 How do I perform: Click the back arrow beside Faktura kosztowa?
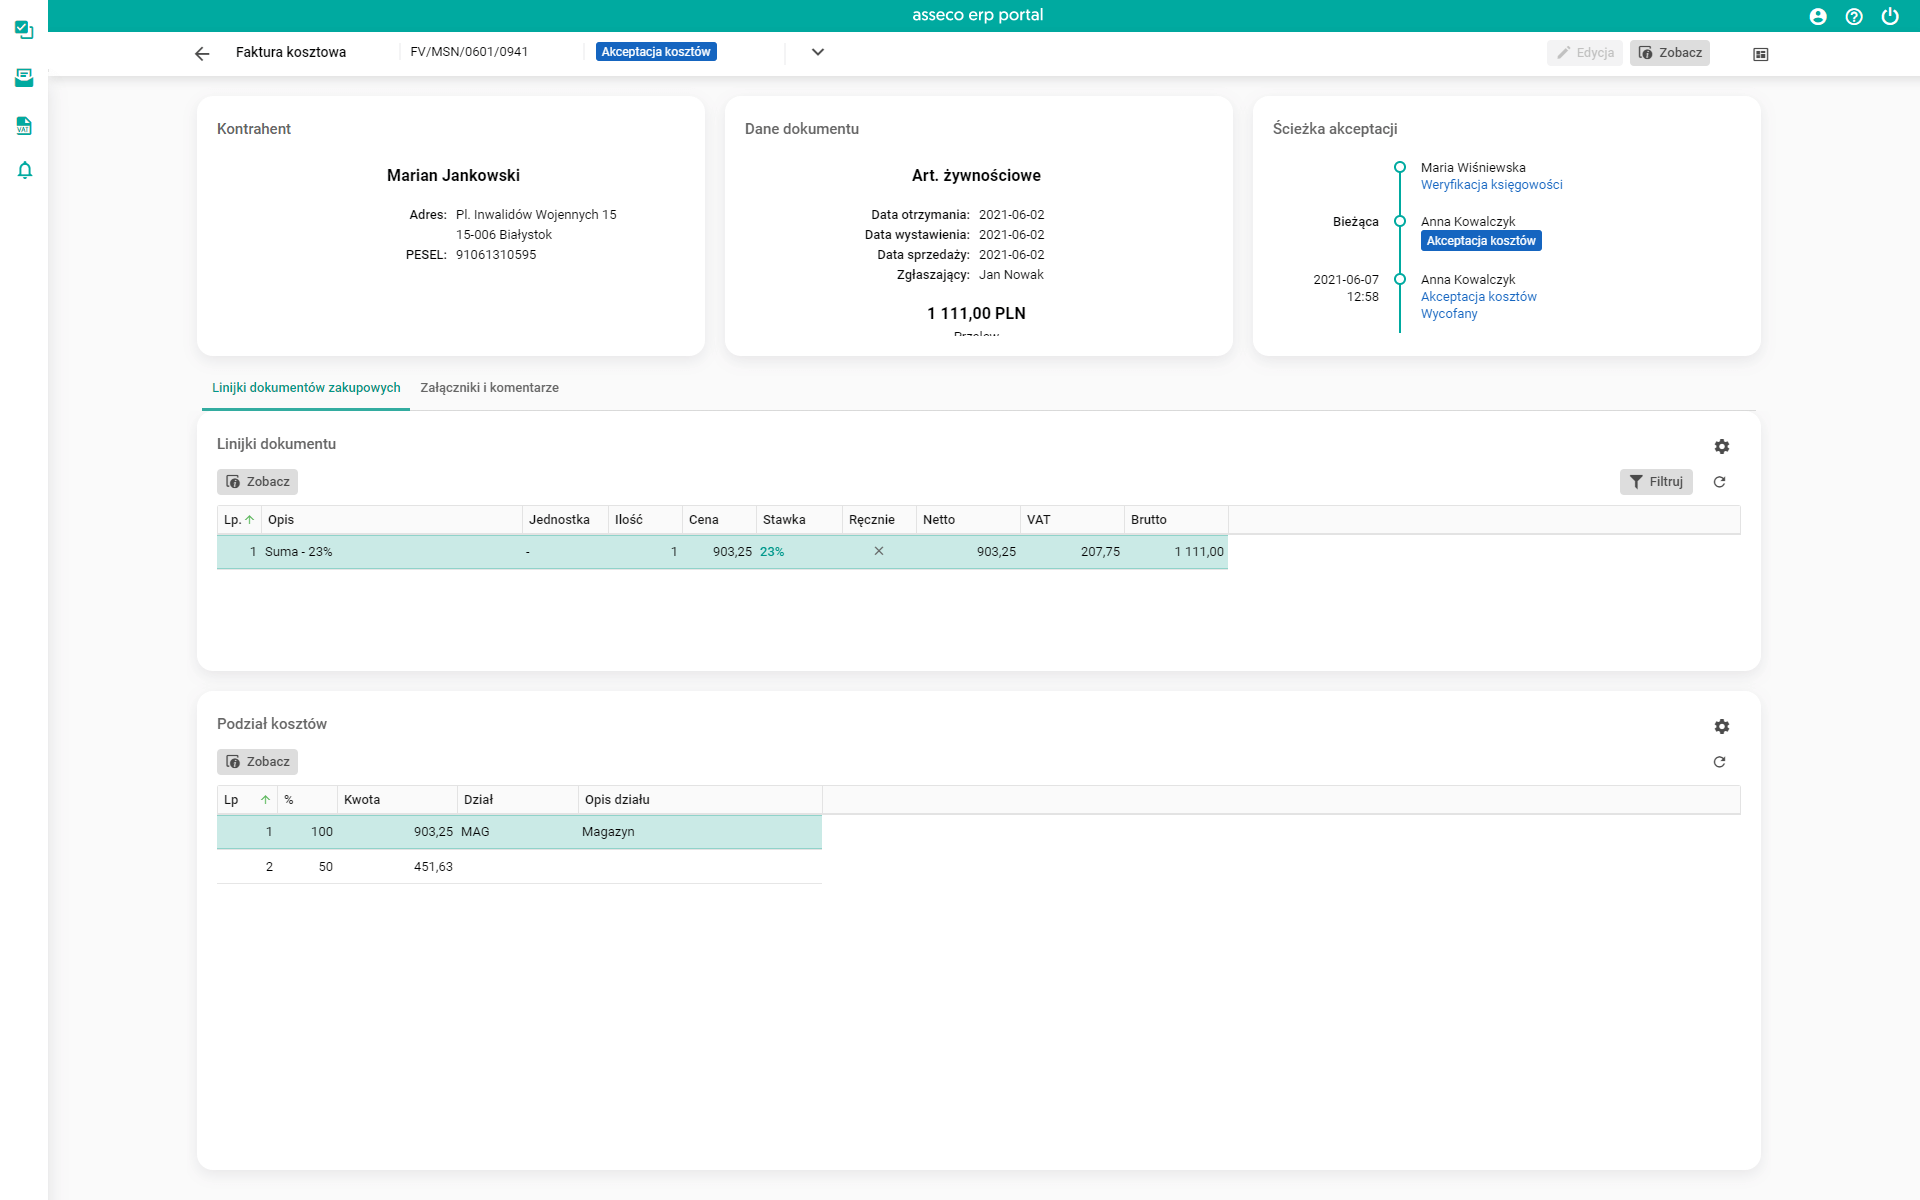202,54
